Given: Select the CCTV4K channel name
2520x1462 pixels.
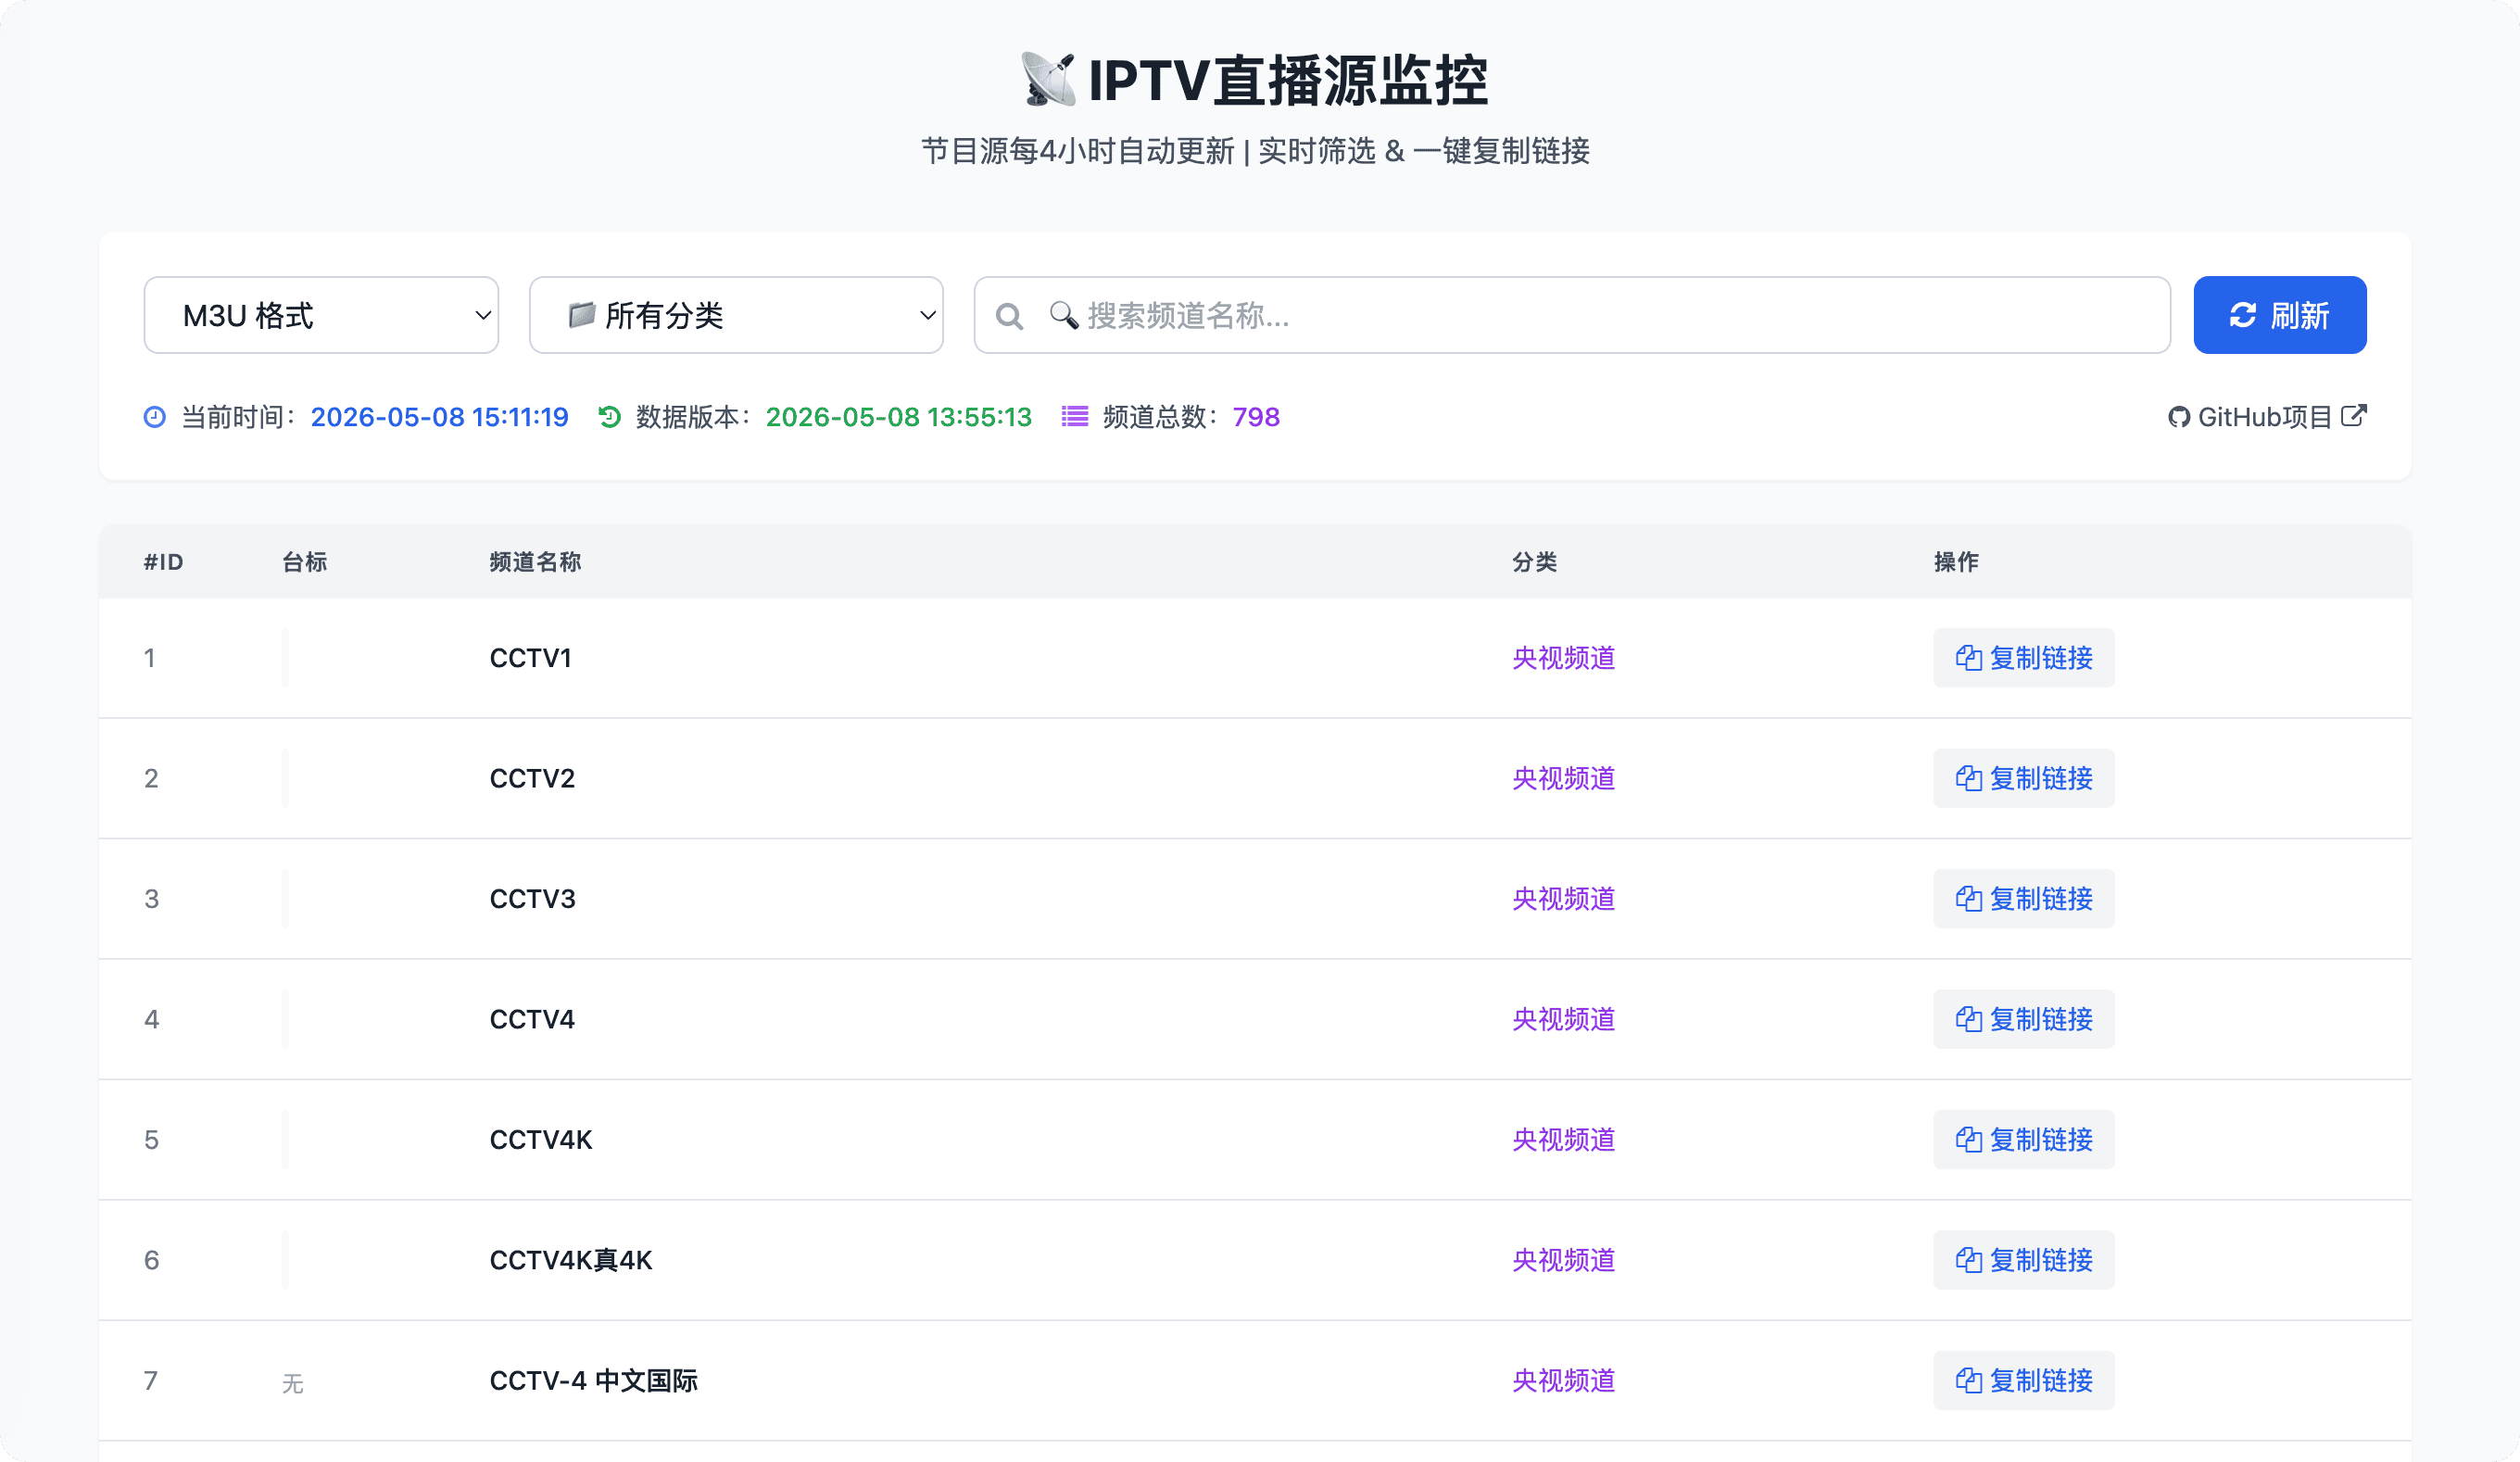Looking at the screenshot, I should pyautogui.click(x=541, y=1140).
